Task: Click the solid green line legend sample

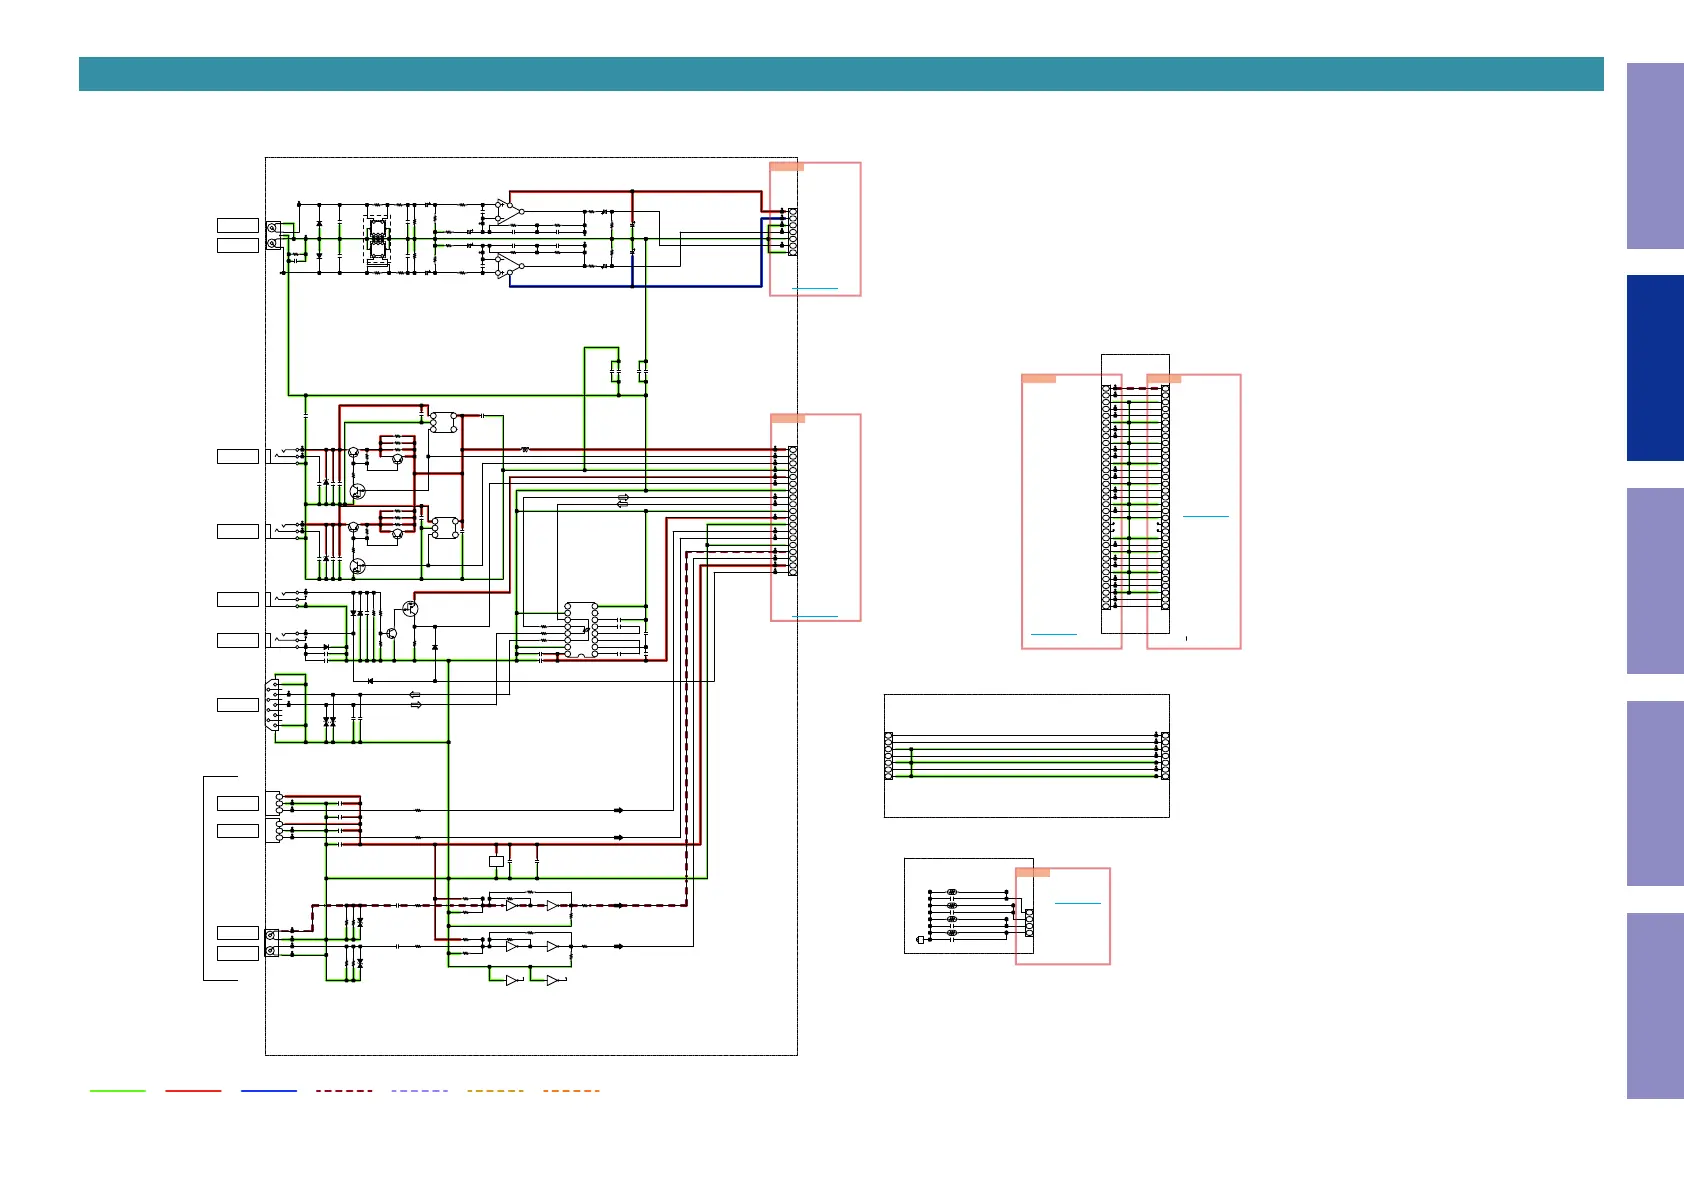Action: 118,1091
